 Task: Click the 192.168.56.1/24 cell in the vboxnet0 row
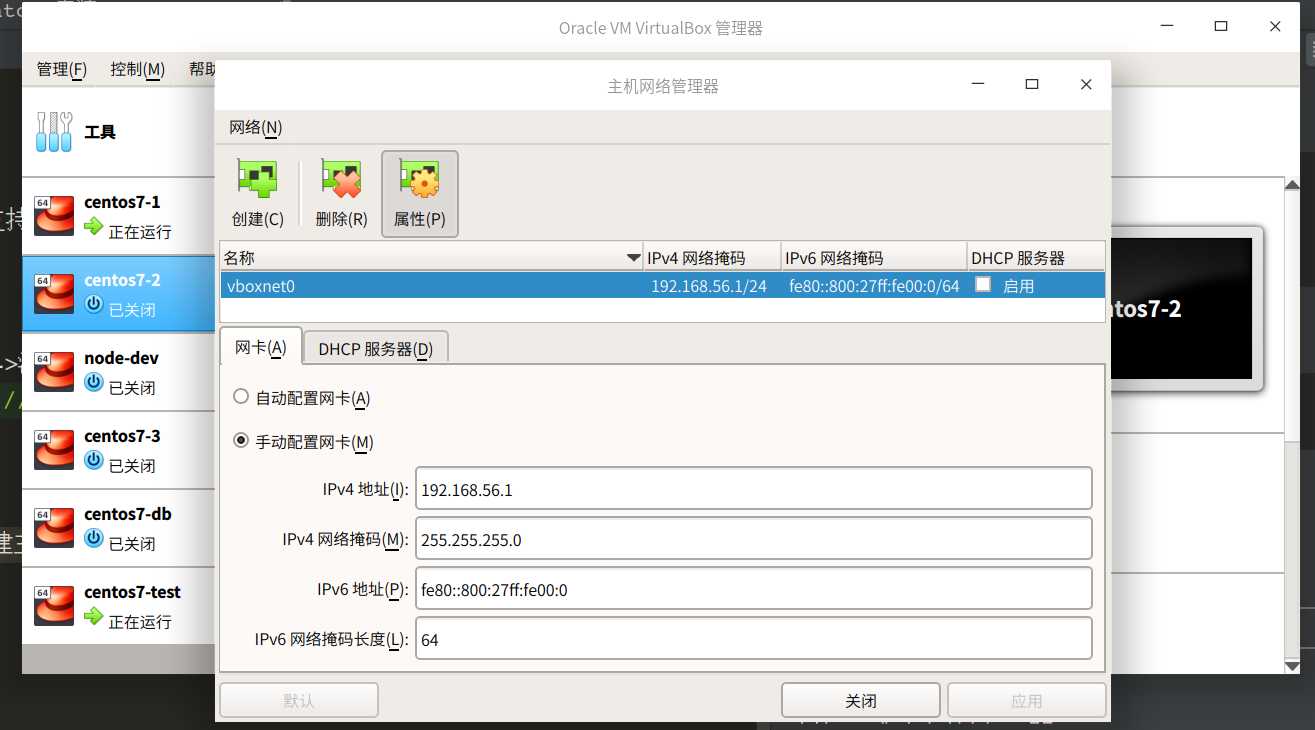[x=709, y=286]
